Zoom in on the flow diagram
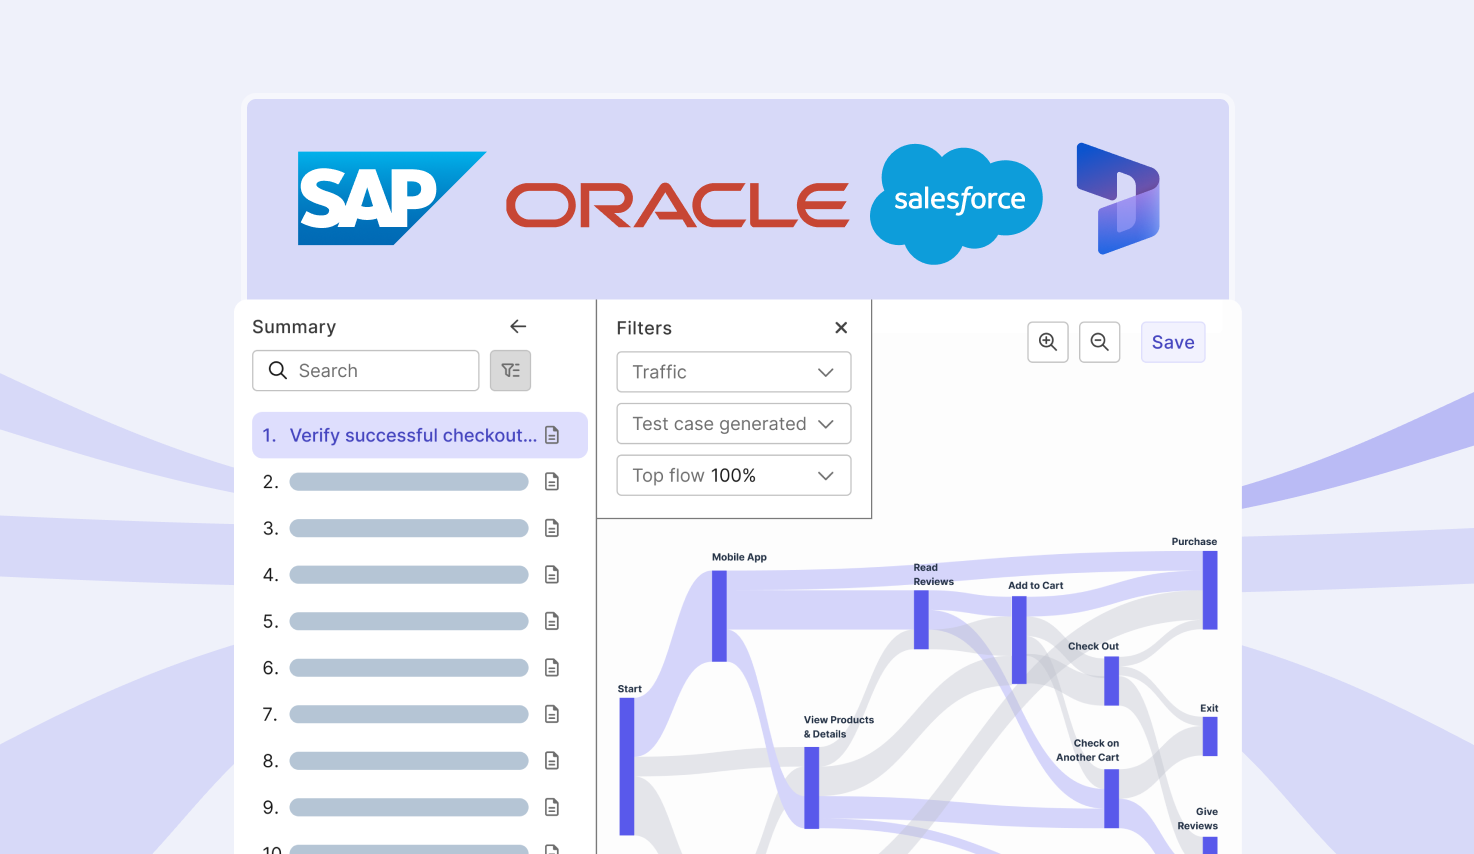The image size is (1474, 854). pyautogui.click(x=1048, y=342)
